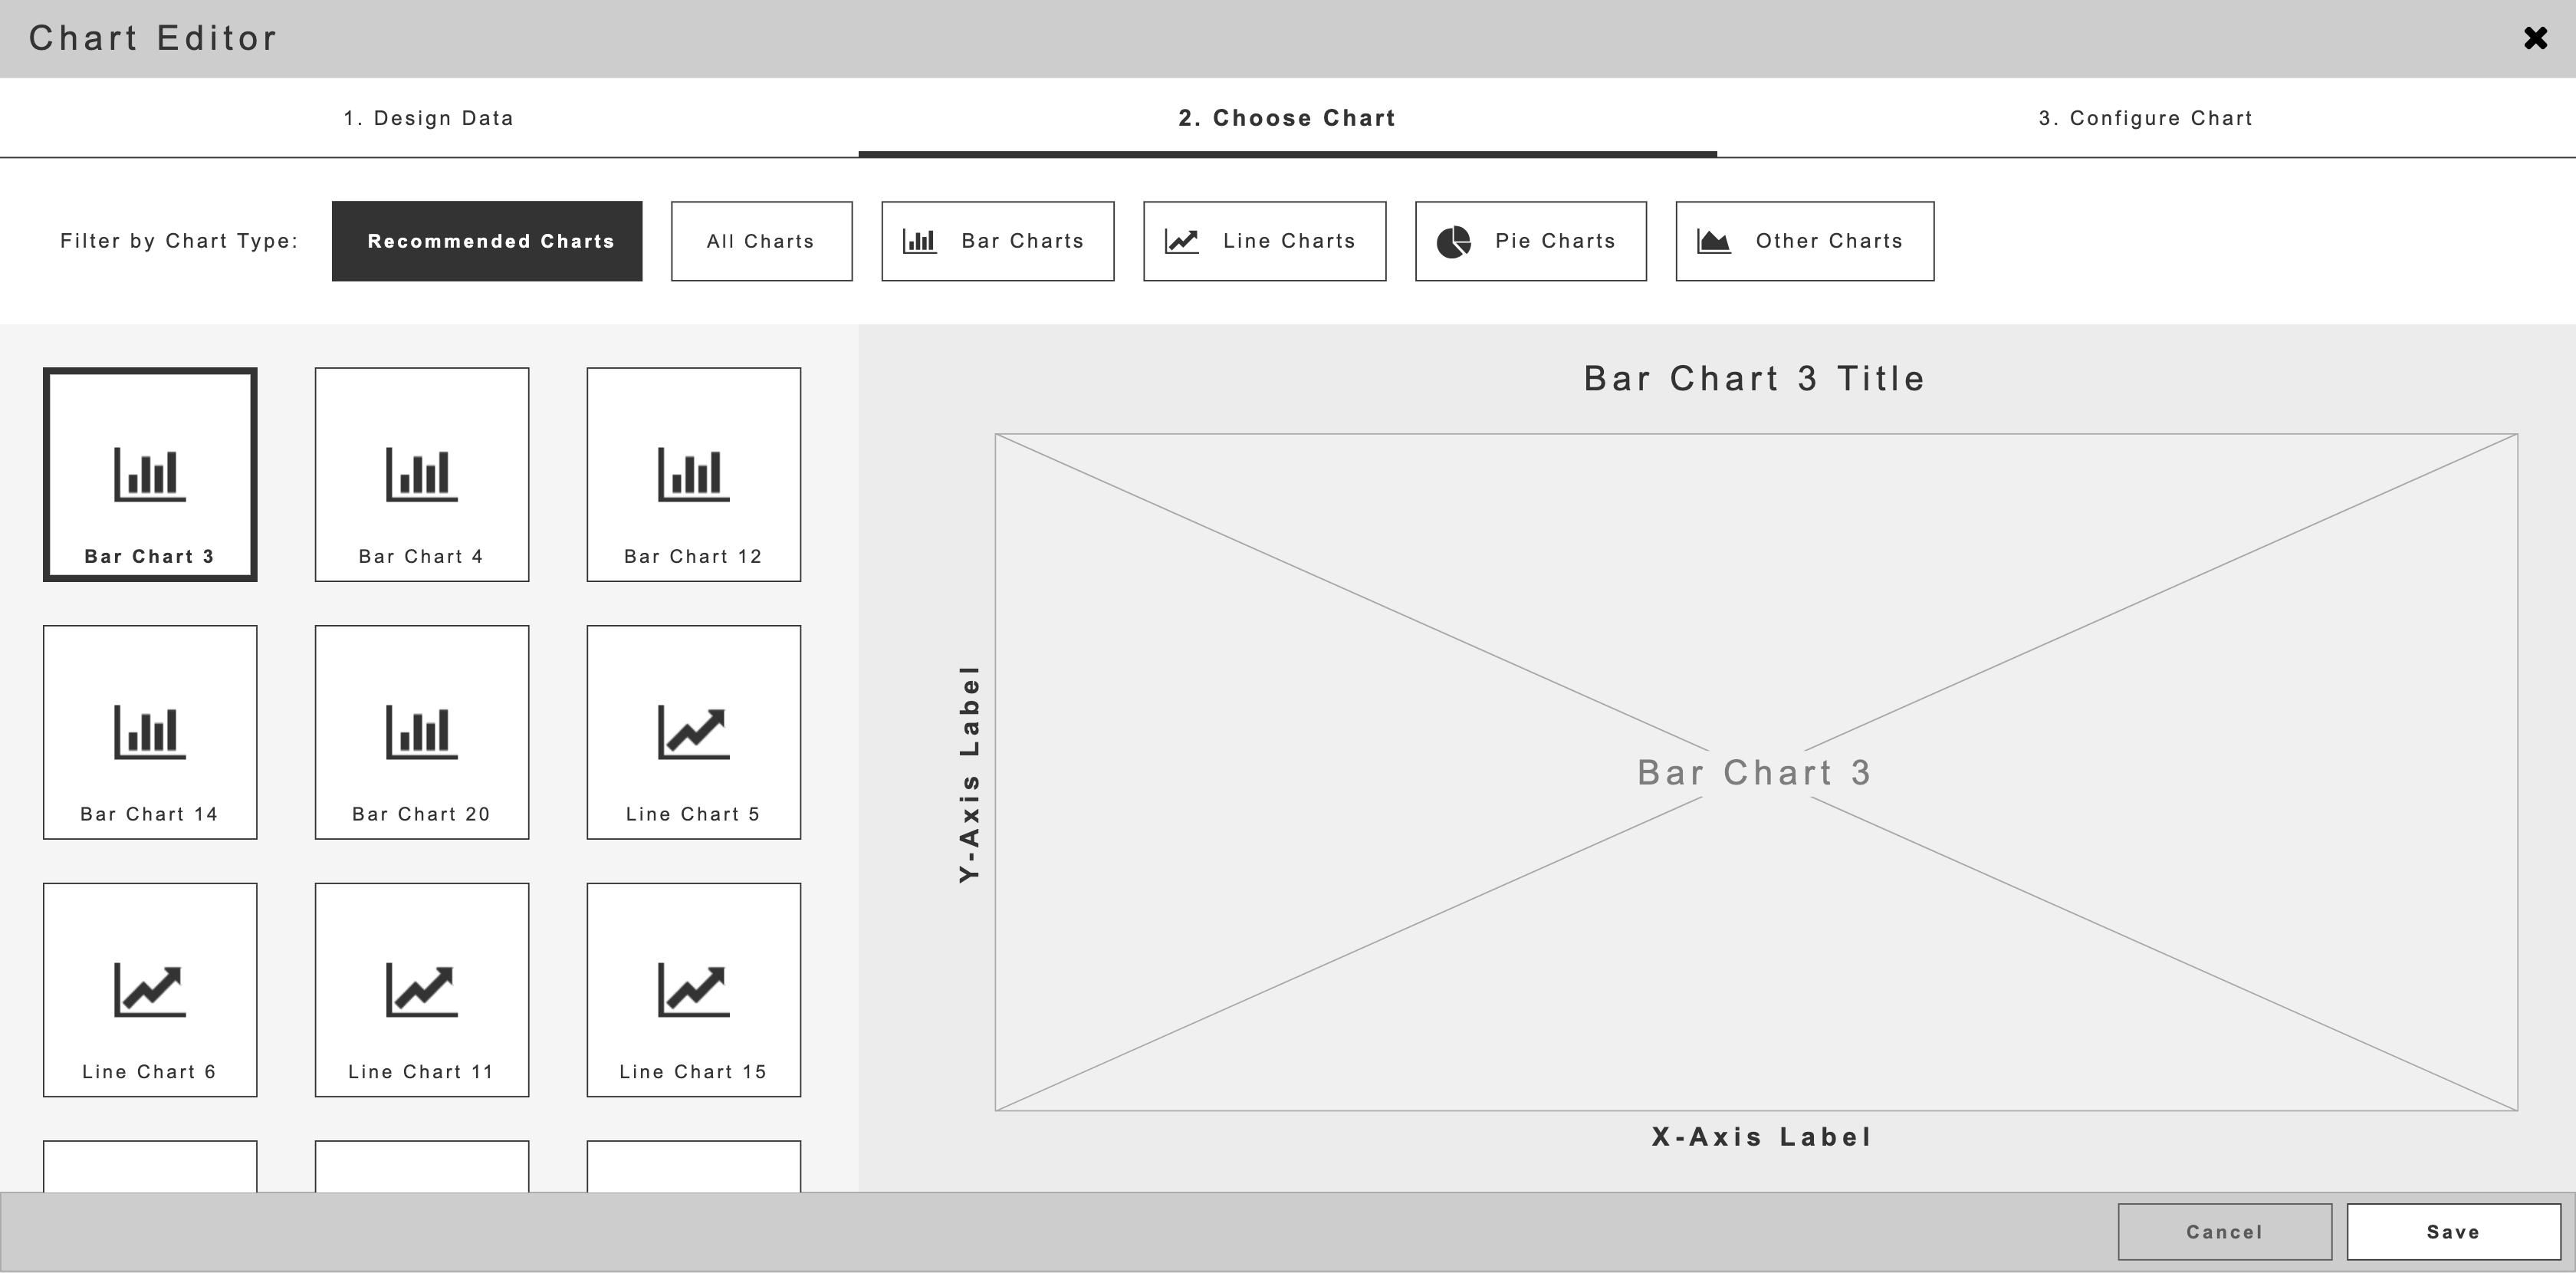Filter the list to Other Charts

coord(1805,241)
